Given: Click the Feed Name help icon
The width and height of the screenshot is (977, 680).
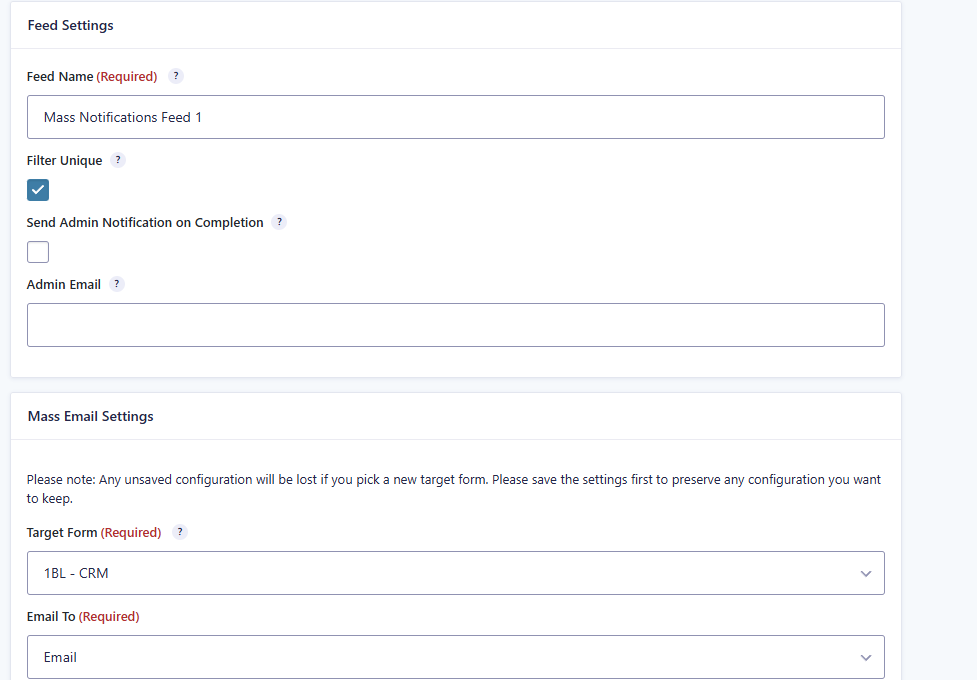Looking at the screenshot, I should click(x=176, y=76).
